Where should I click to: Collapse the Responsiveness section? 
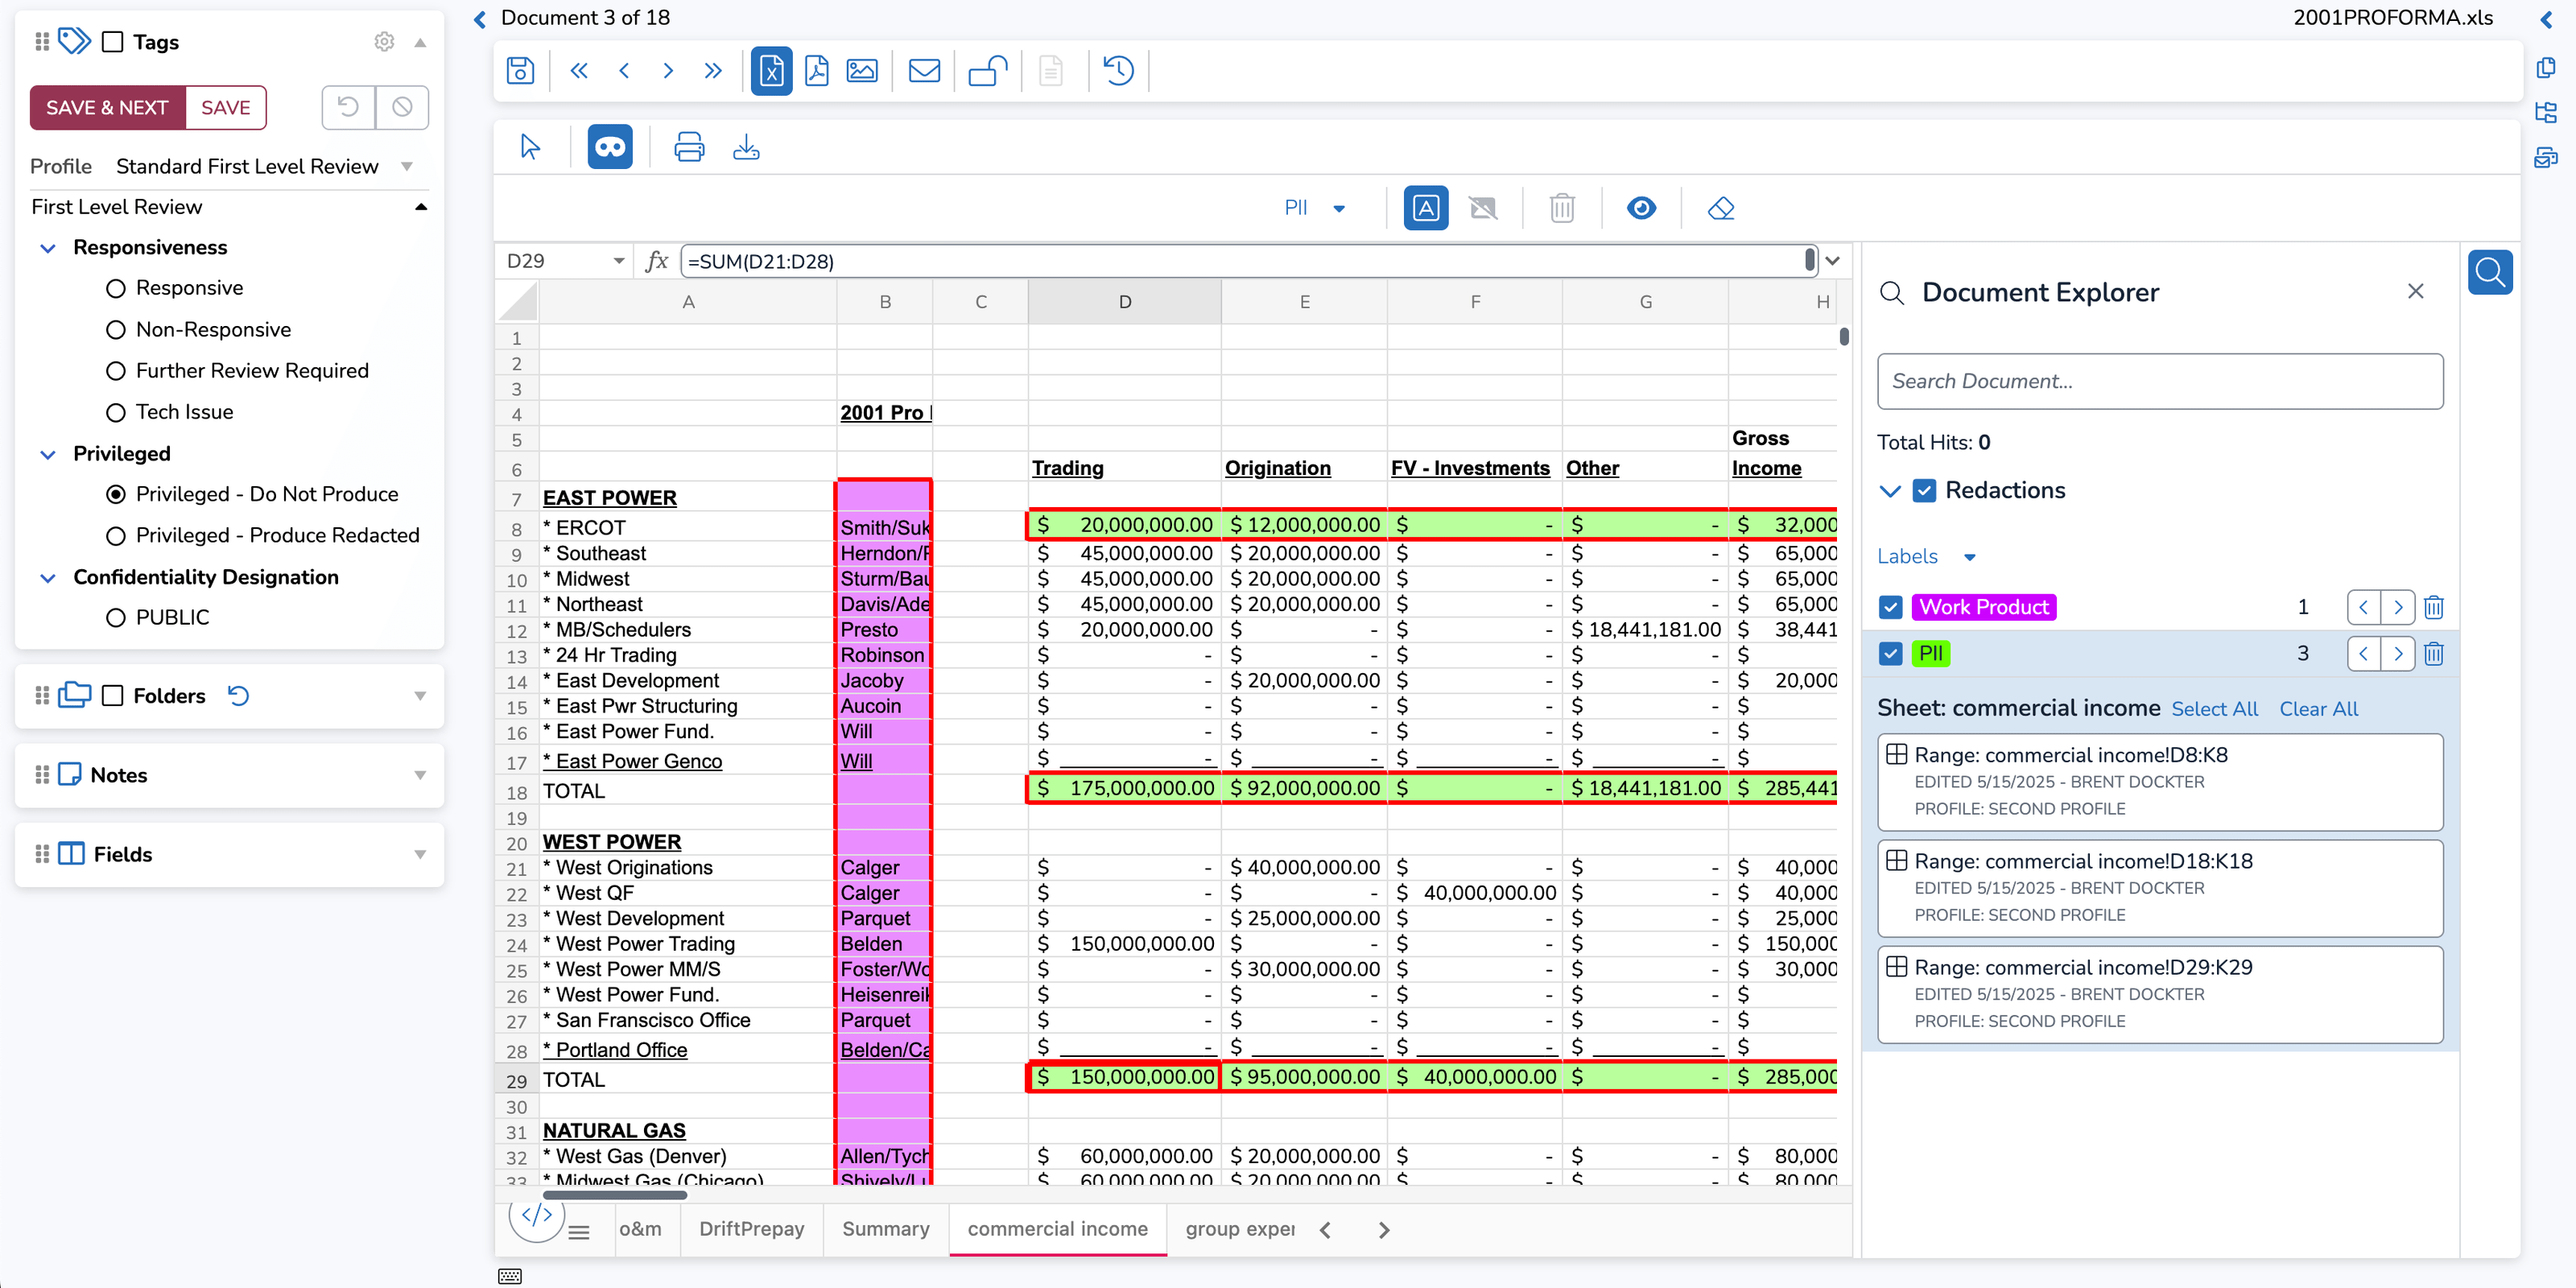point(47,247)
